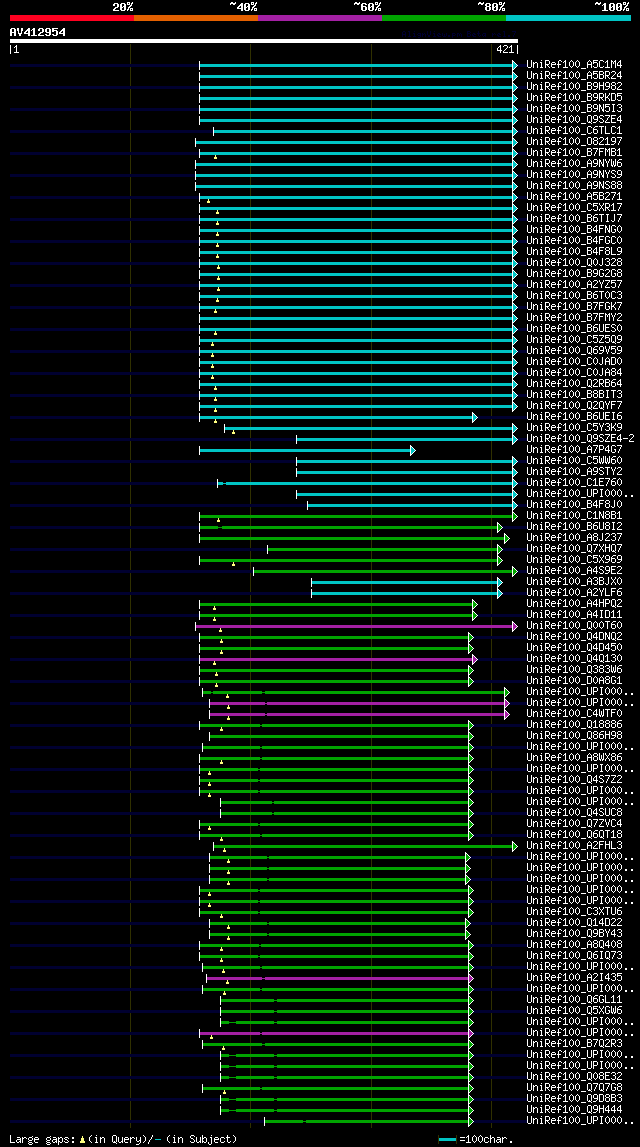The image size is (640, 1147).
Task: Select the UniRef100_C1E760 label
Action: coord(574,482)
